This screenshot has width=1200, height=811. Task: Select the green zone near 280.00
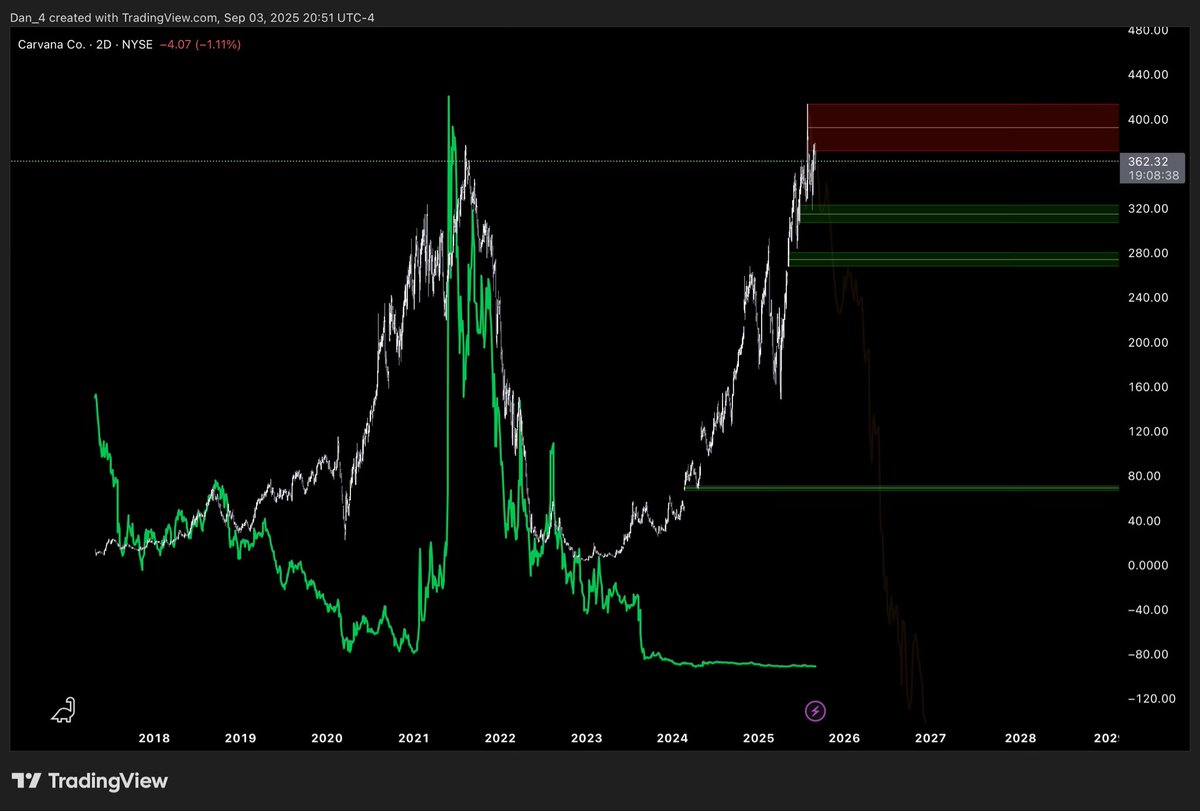coord(954,259)
